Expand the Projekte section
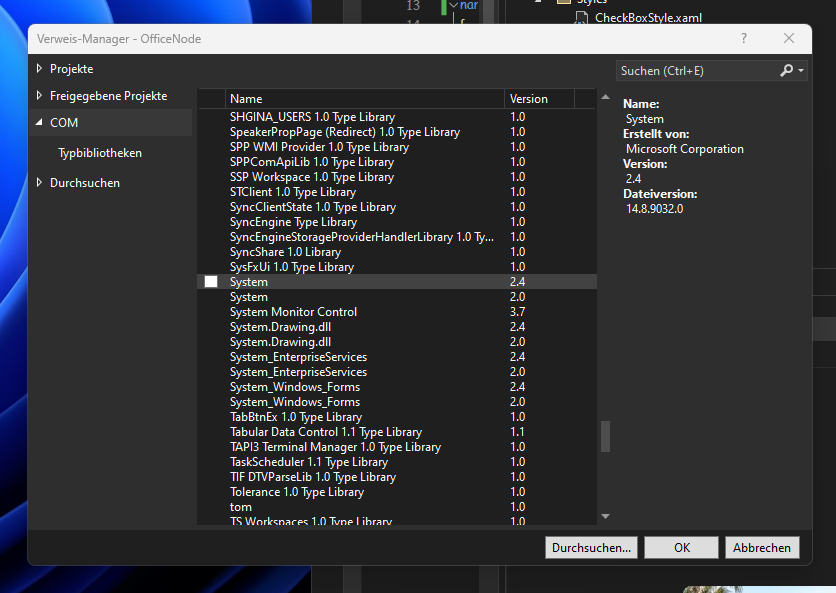The height and width of the screenshot is (593, 836). point(39,69)
